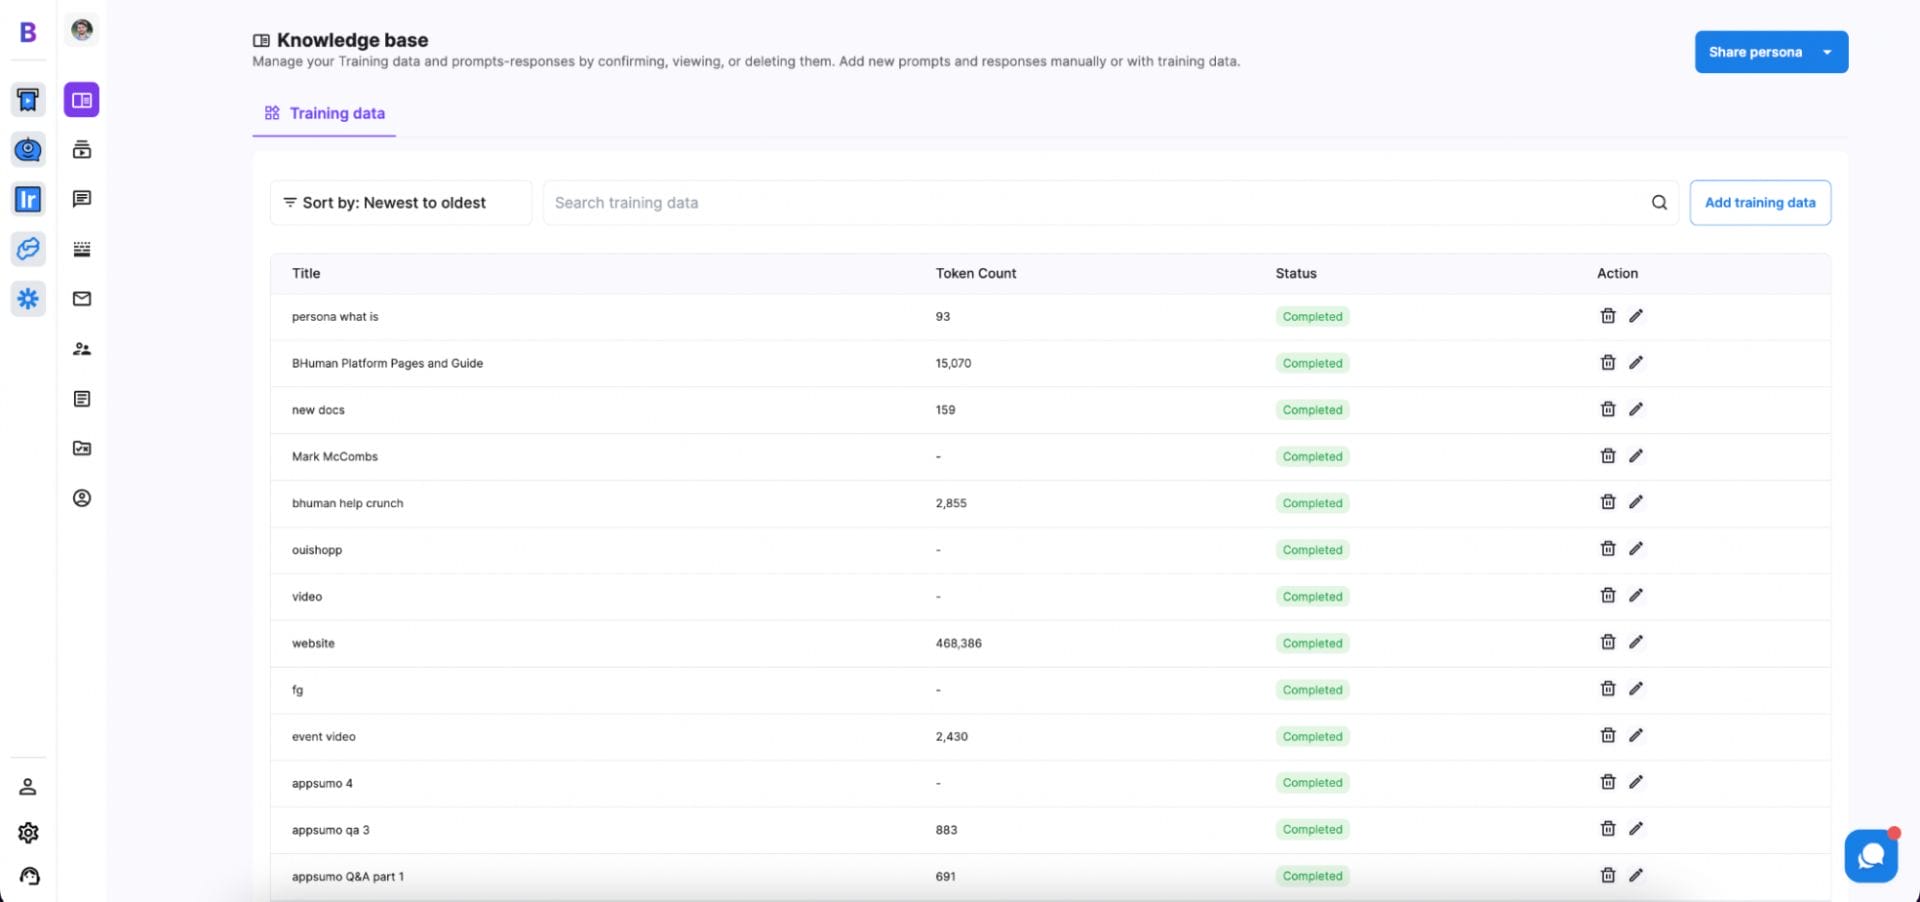Open the 'Sort by: Newest to oldest' dropdown
Screen dimensions: 1920x902
point(400,203)
